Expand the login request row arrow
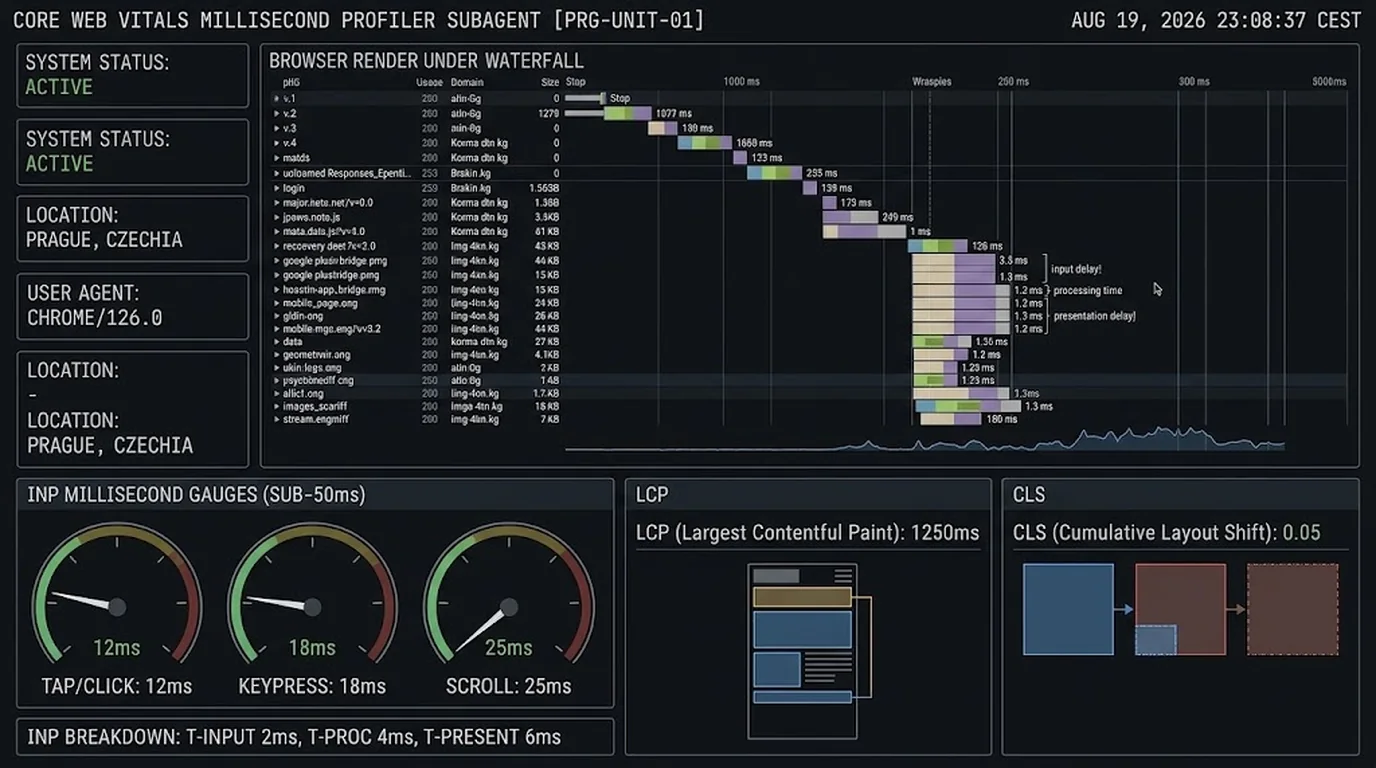Viewport: 1376px width, 768px height. click(276, 188)
